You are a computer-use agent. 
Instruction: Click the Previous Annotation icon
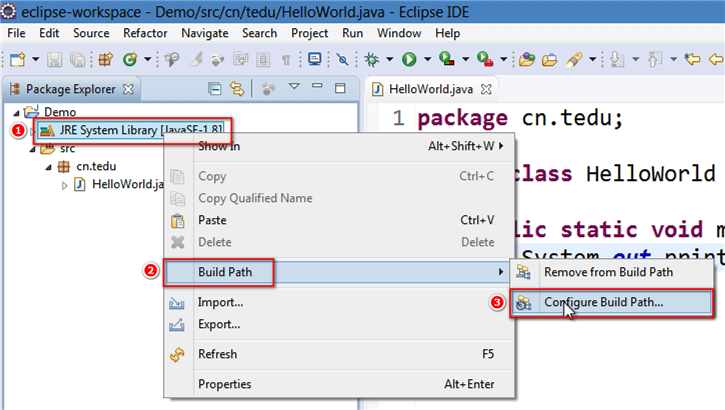pyautogui.click(x=655, y=59)
